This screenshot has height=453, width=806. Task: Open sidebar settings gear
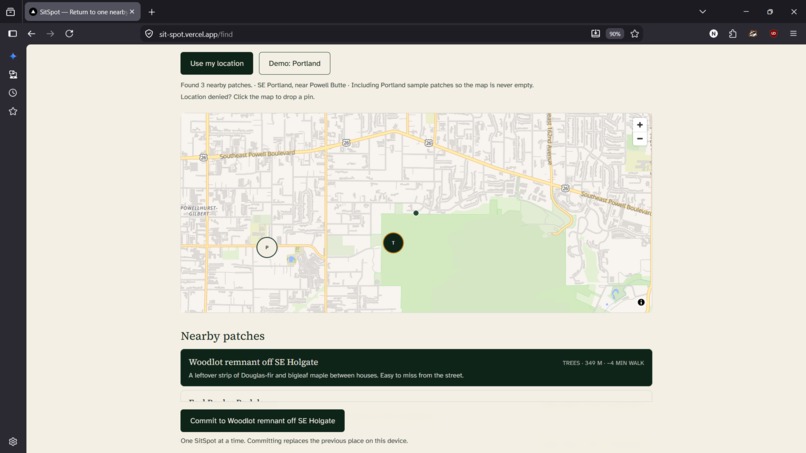point(13,442)
